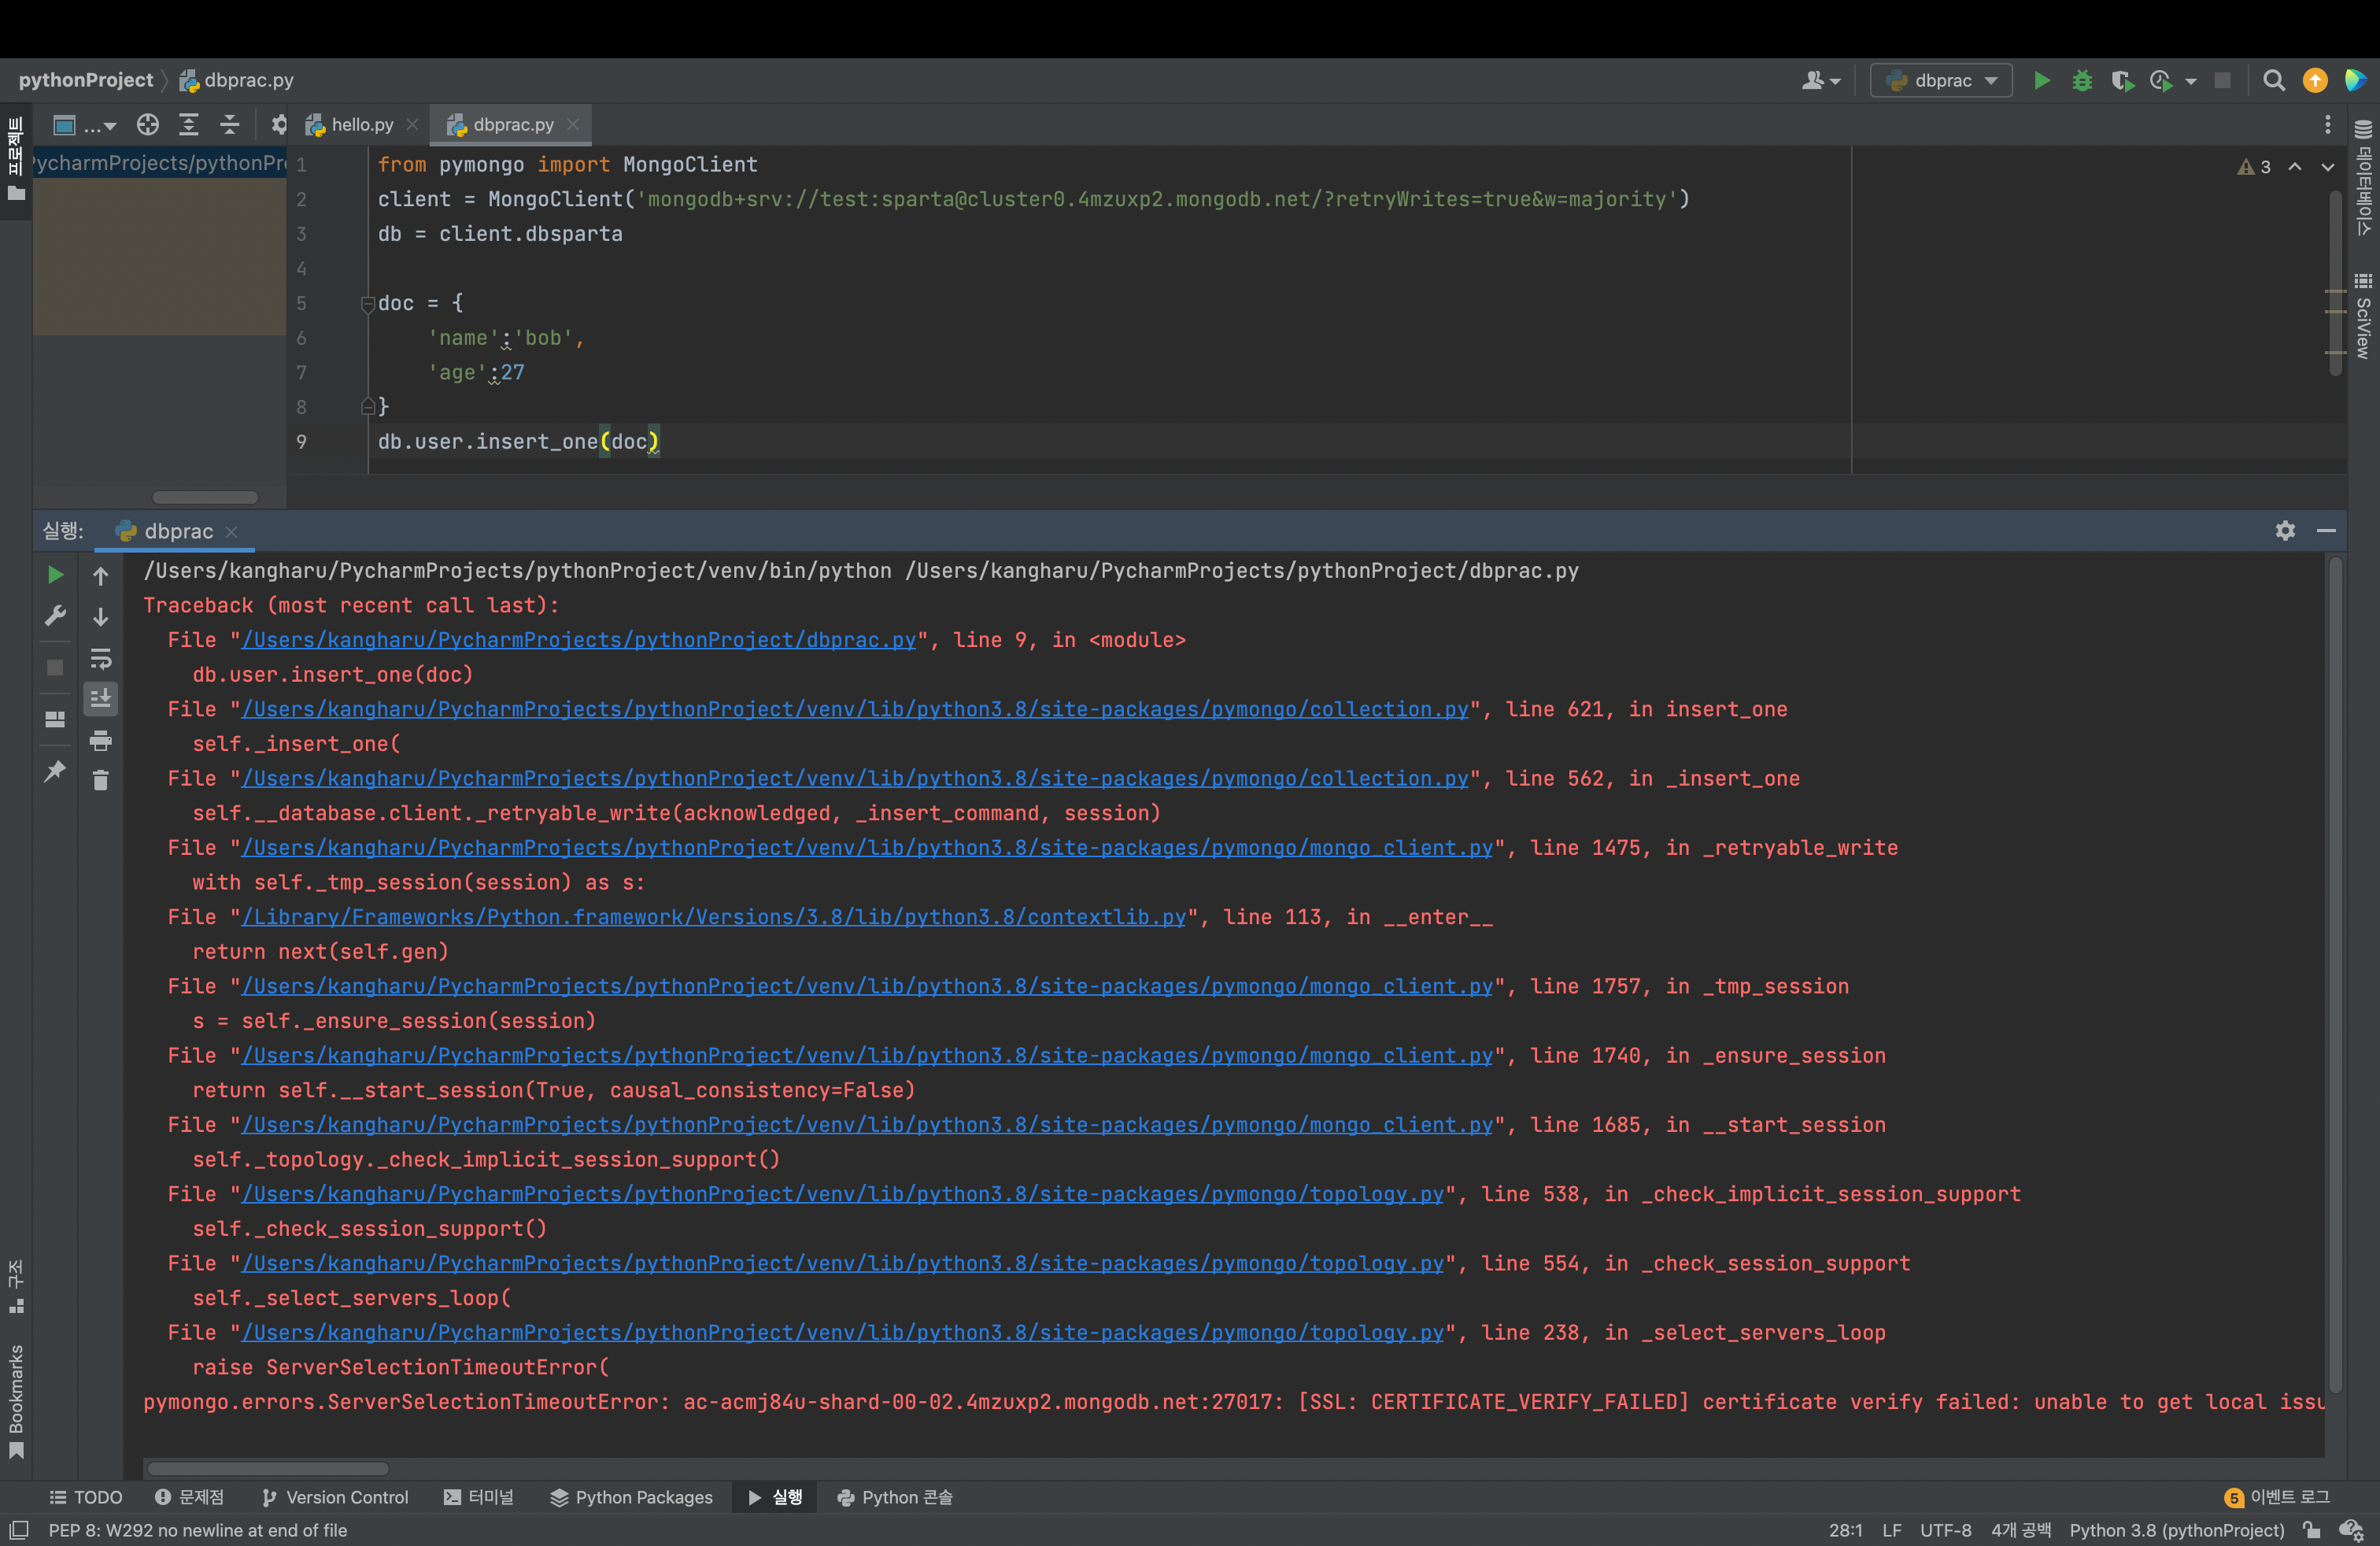
Task: Hide the Run tool window
Action: pyautogui.click(x=2326, y=531)
